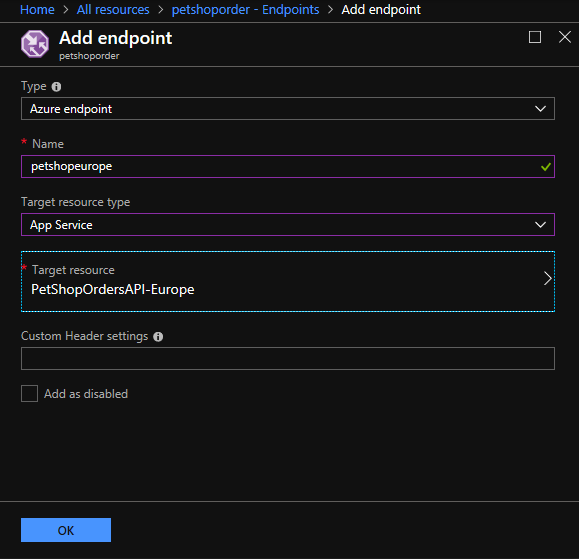Open the Type dropdown showing Azure endpoint
This screenshot has height=559, width=579.
288,109
